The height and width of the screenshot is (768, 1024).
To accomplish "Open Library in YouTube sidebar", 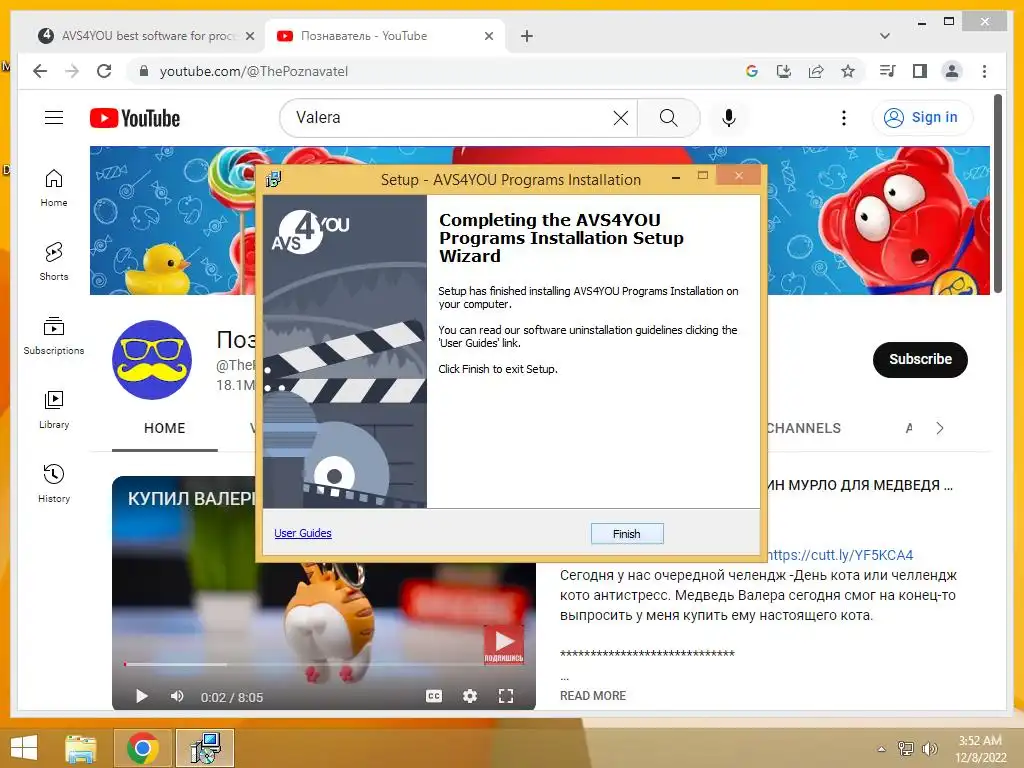I will click(54, 409).
